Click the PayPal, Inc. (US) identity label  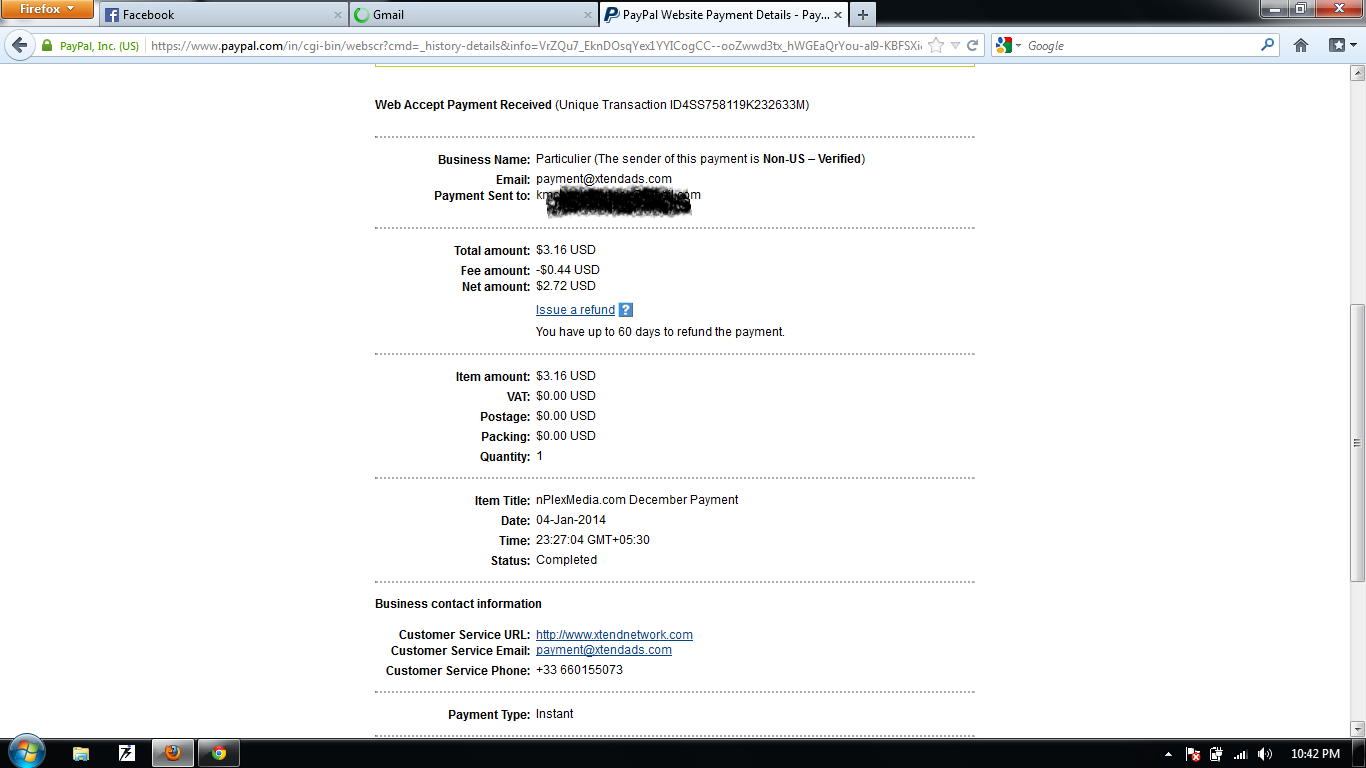click(99, 46)
